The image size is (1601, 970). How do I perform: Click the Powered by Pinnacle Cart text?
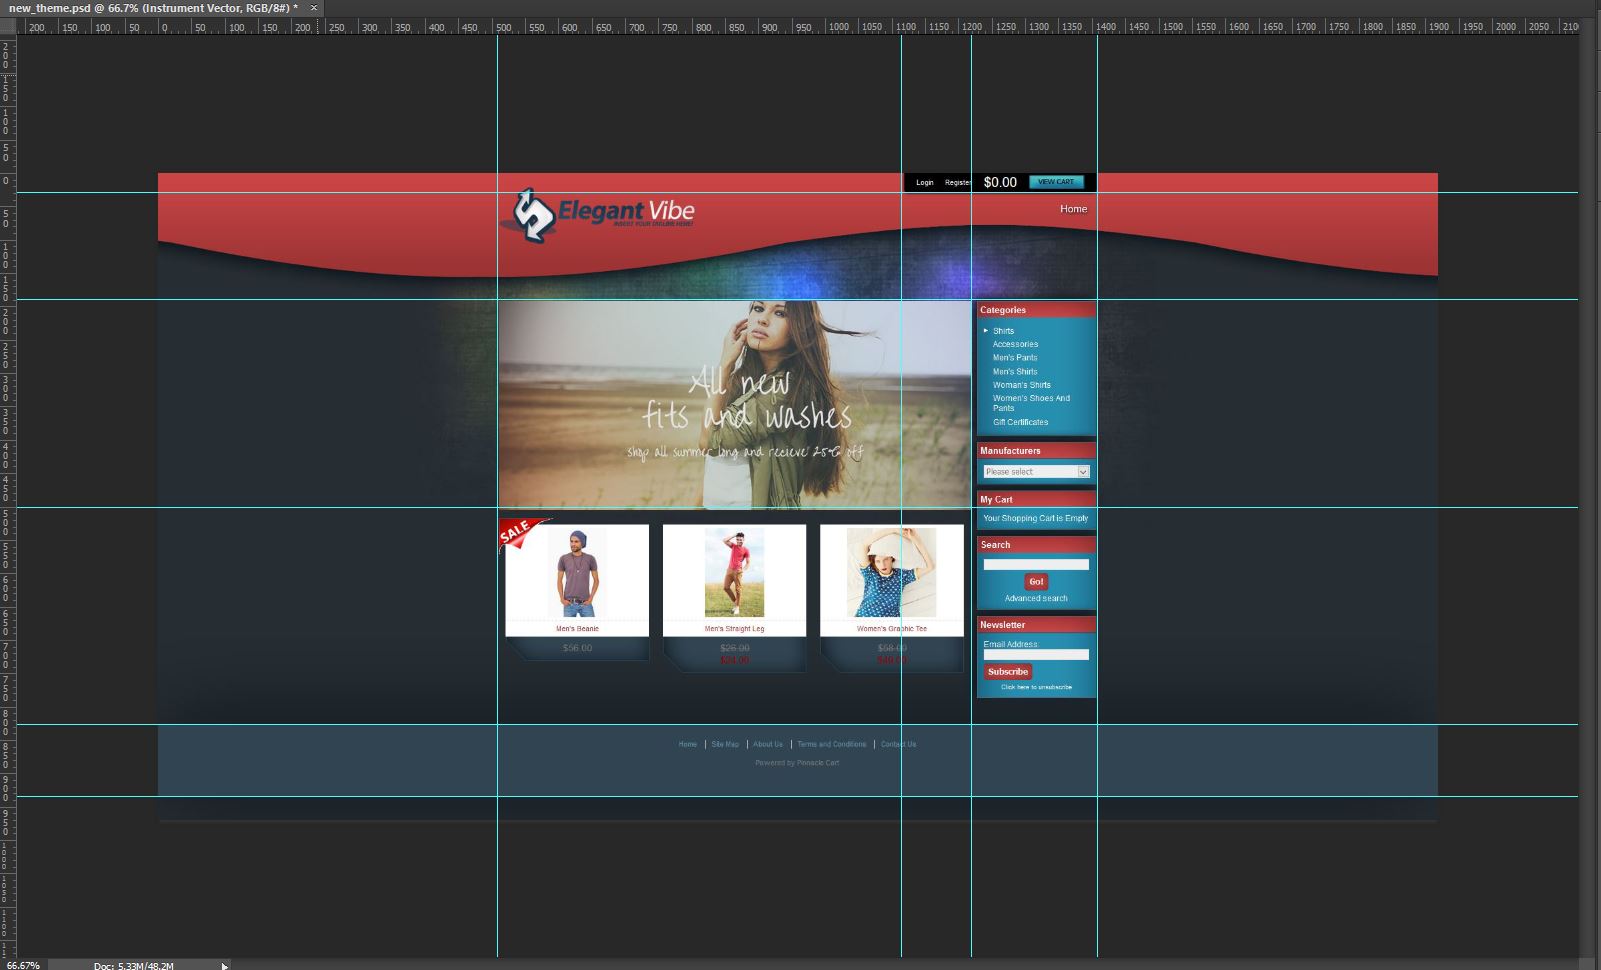pyautogui.click(x=797, y=763)
